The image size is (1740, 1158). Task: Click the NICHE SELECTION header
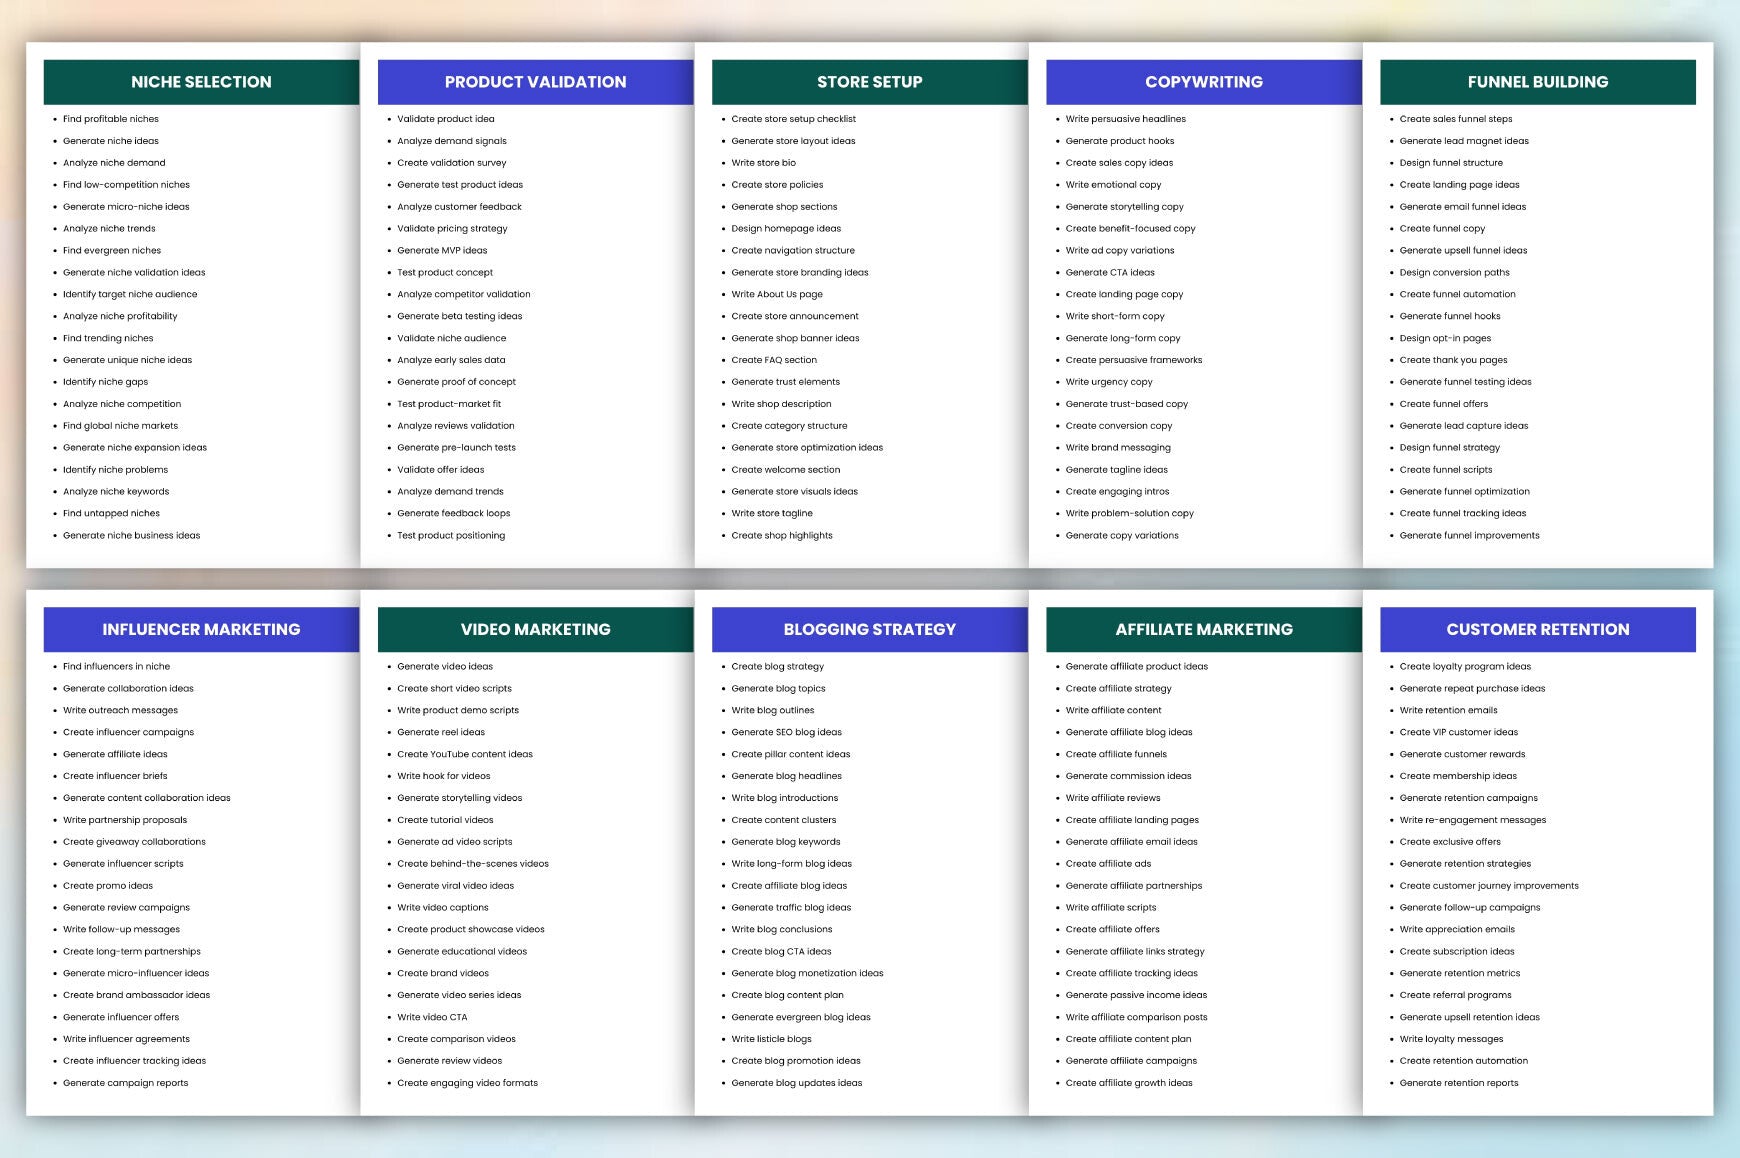click(201, 82)
